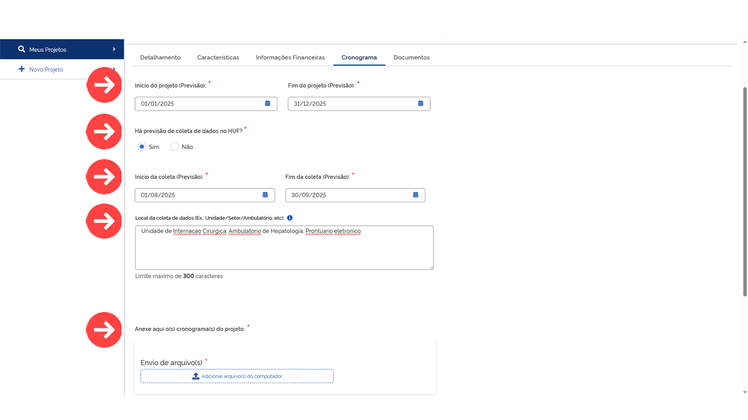The image size is (748, 420).
Task: Open calendar for Início da coleta date
Action: tap(265, 195)
